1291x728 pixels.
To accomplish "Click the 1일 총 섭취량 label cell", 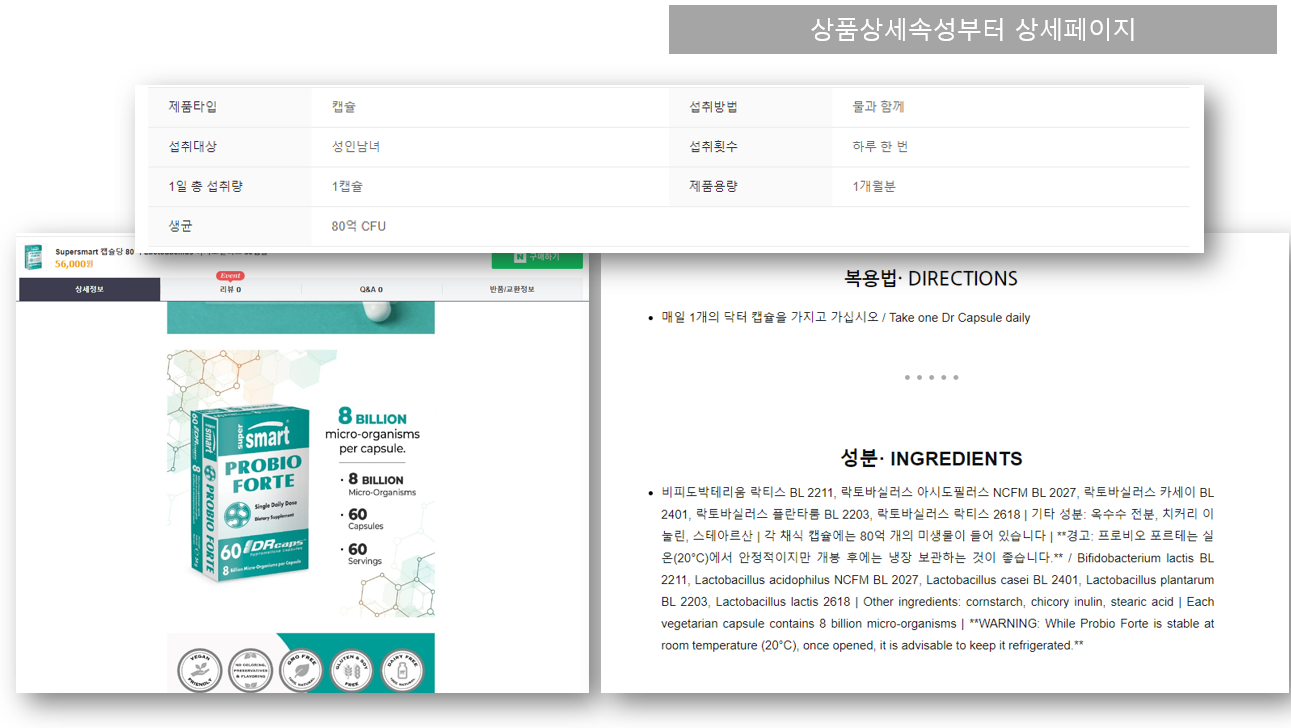I will pos(230,187).
